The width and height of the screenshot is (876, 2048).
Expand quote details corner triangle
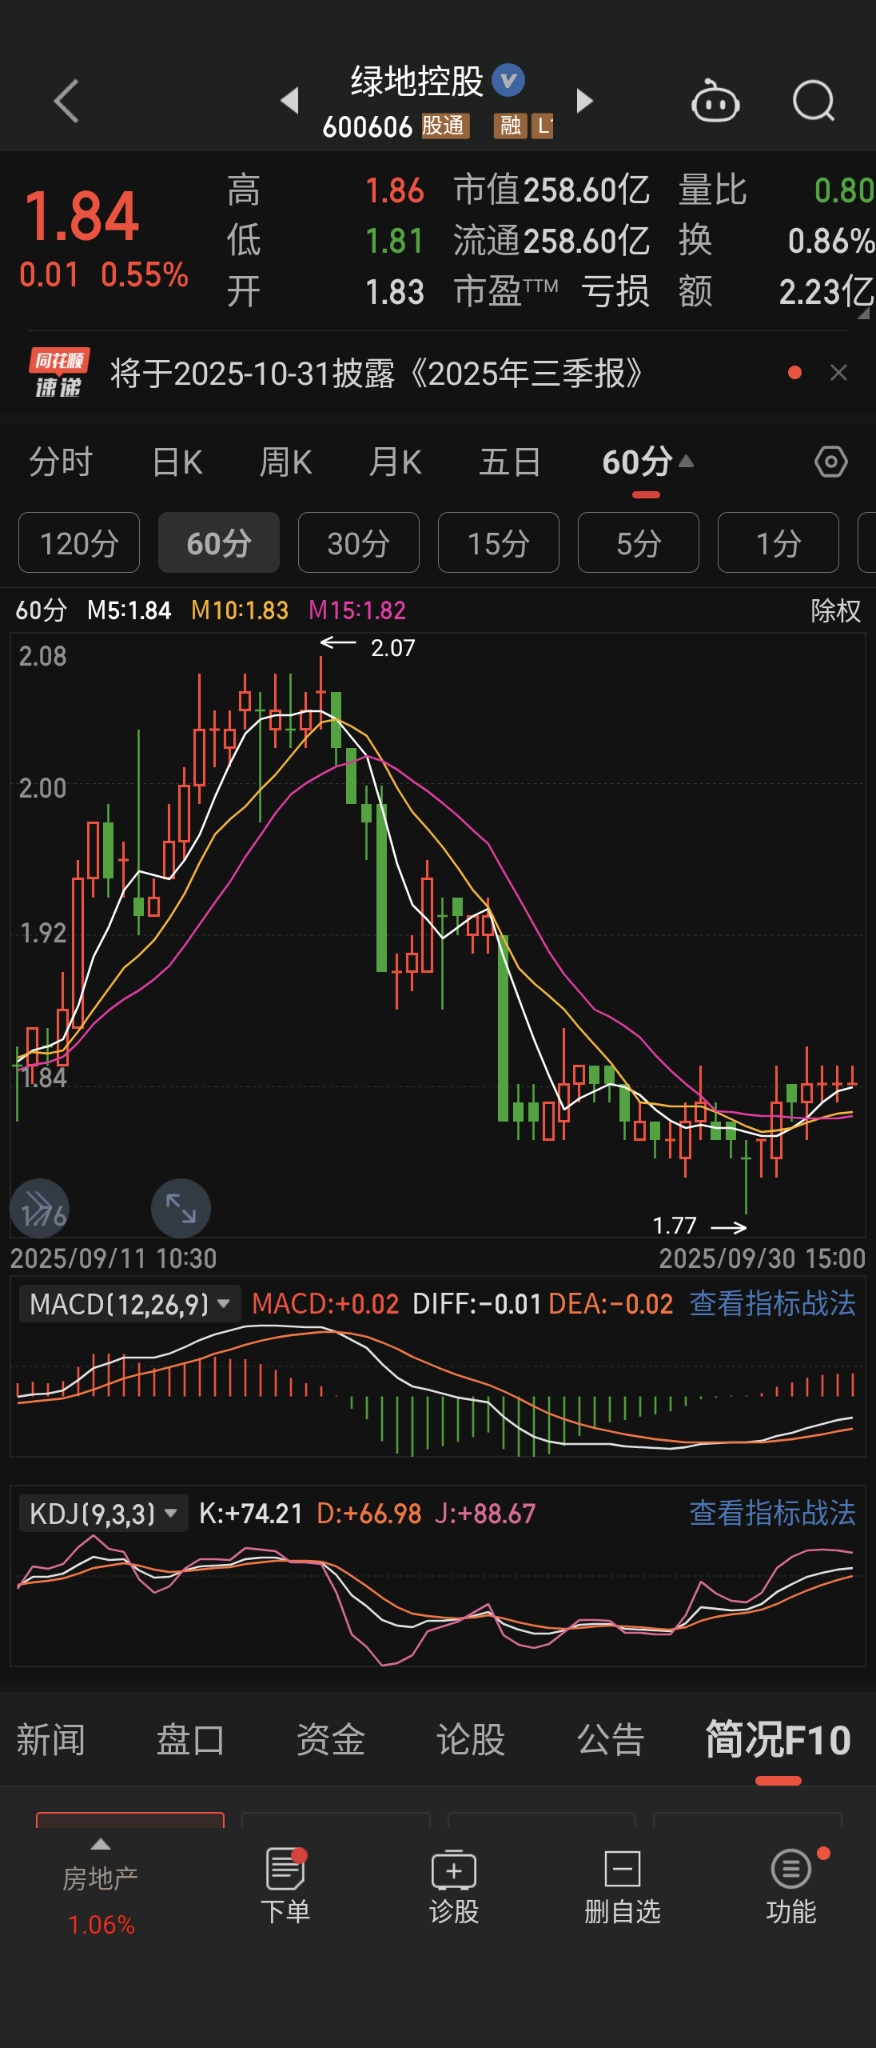864,313
